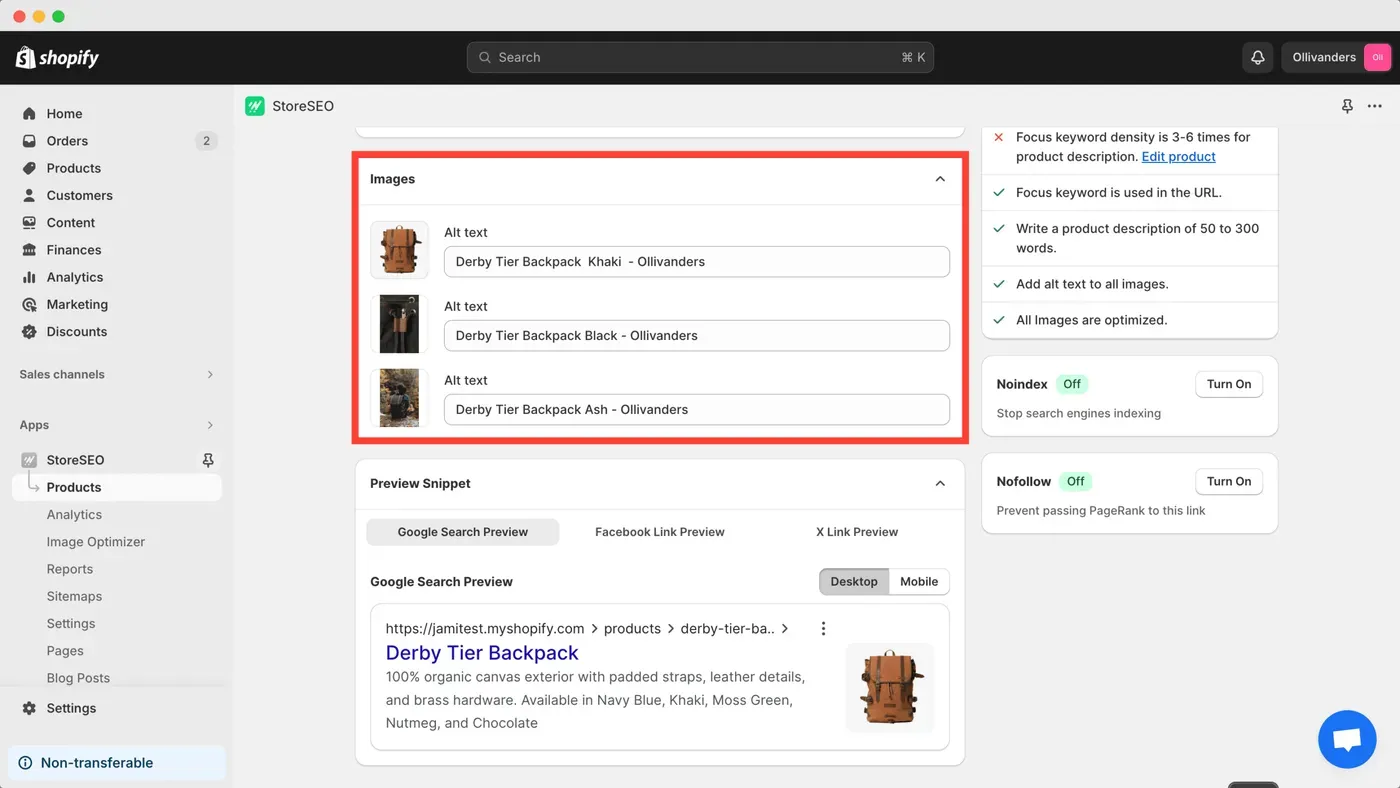
Task: Open the notifications bell
Action: (1258, 57)
